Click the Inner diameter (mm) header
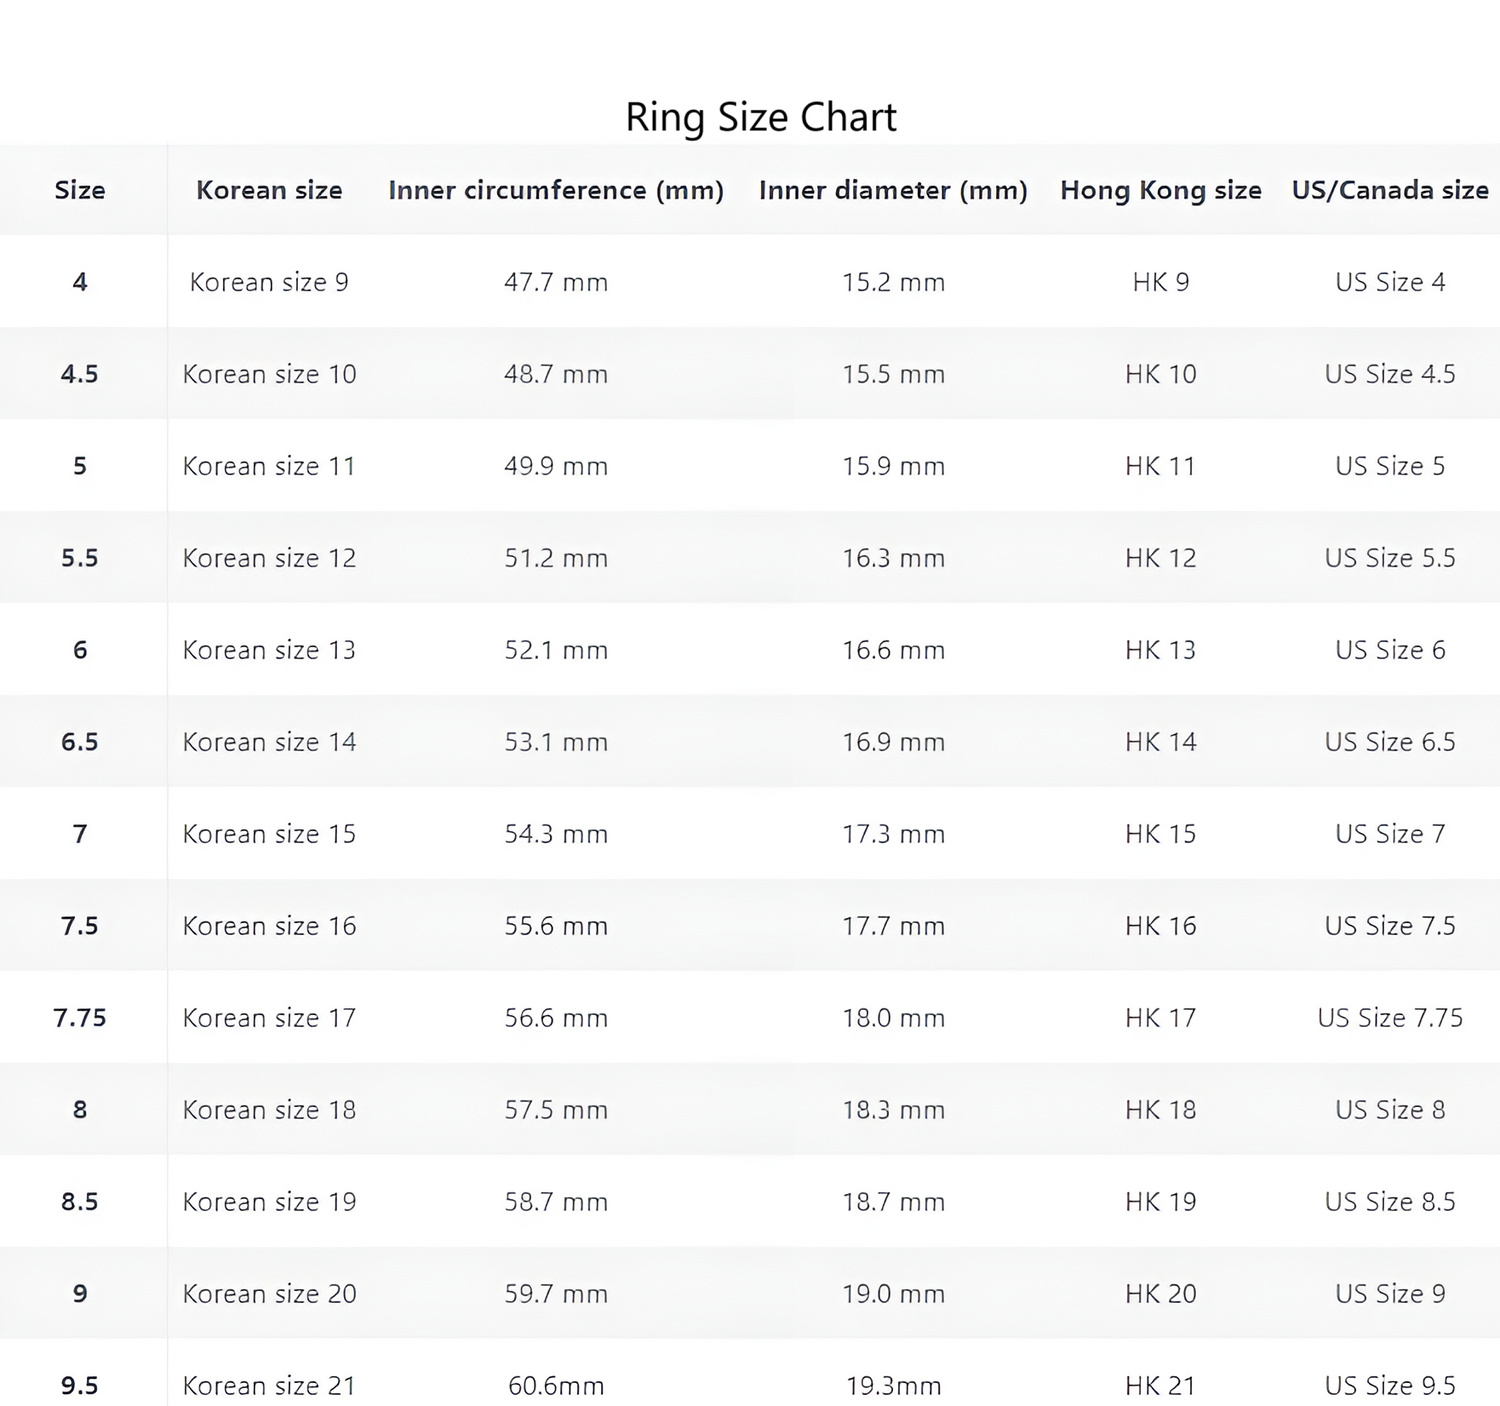Viewport: 1500px width, 1406px height. (x=893, y=190)
